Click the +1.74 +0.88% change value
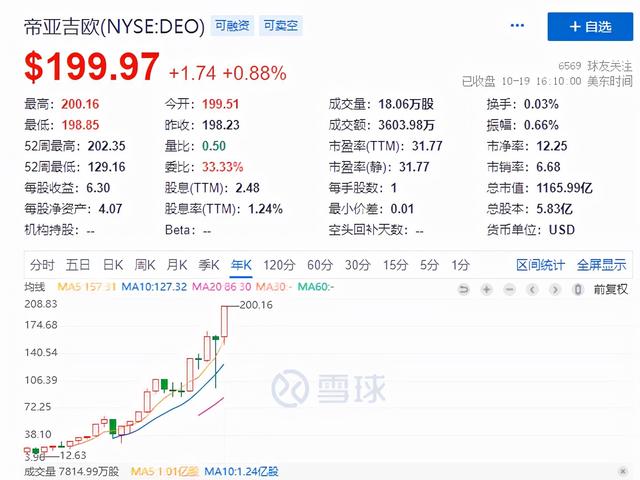This screenshot has height=480, width=640. [227, 73]
